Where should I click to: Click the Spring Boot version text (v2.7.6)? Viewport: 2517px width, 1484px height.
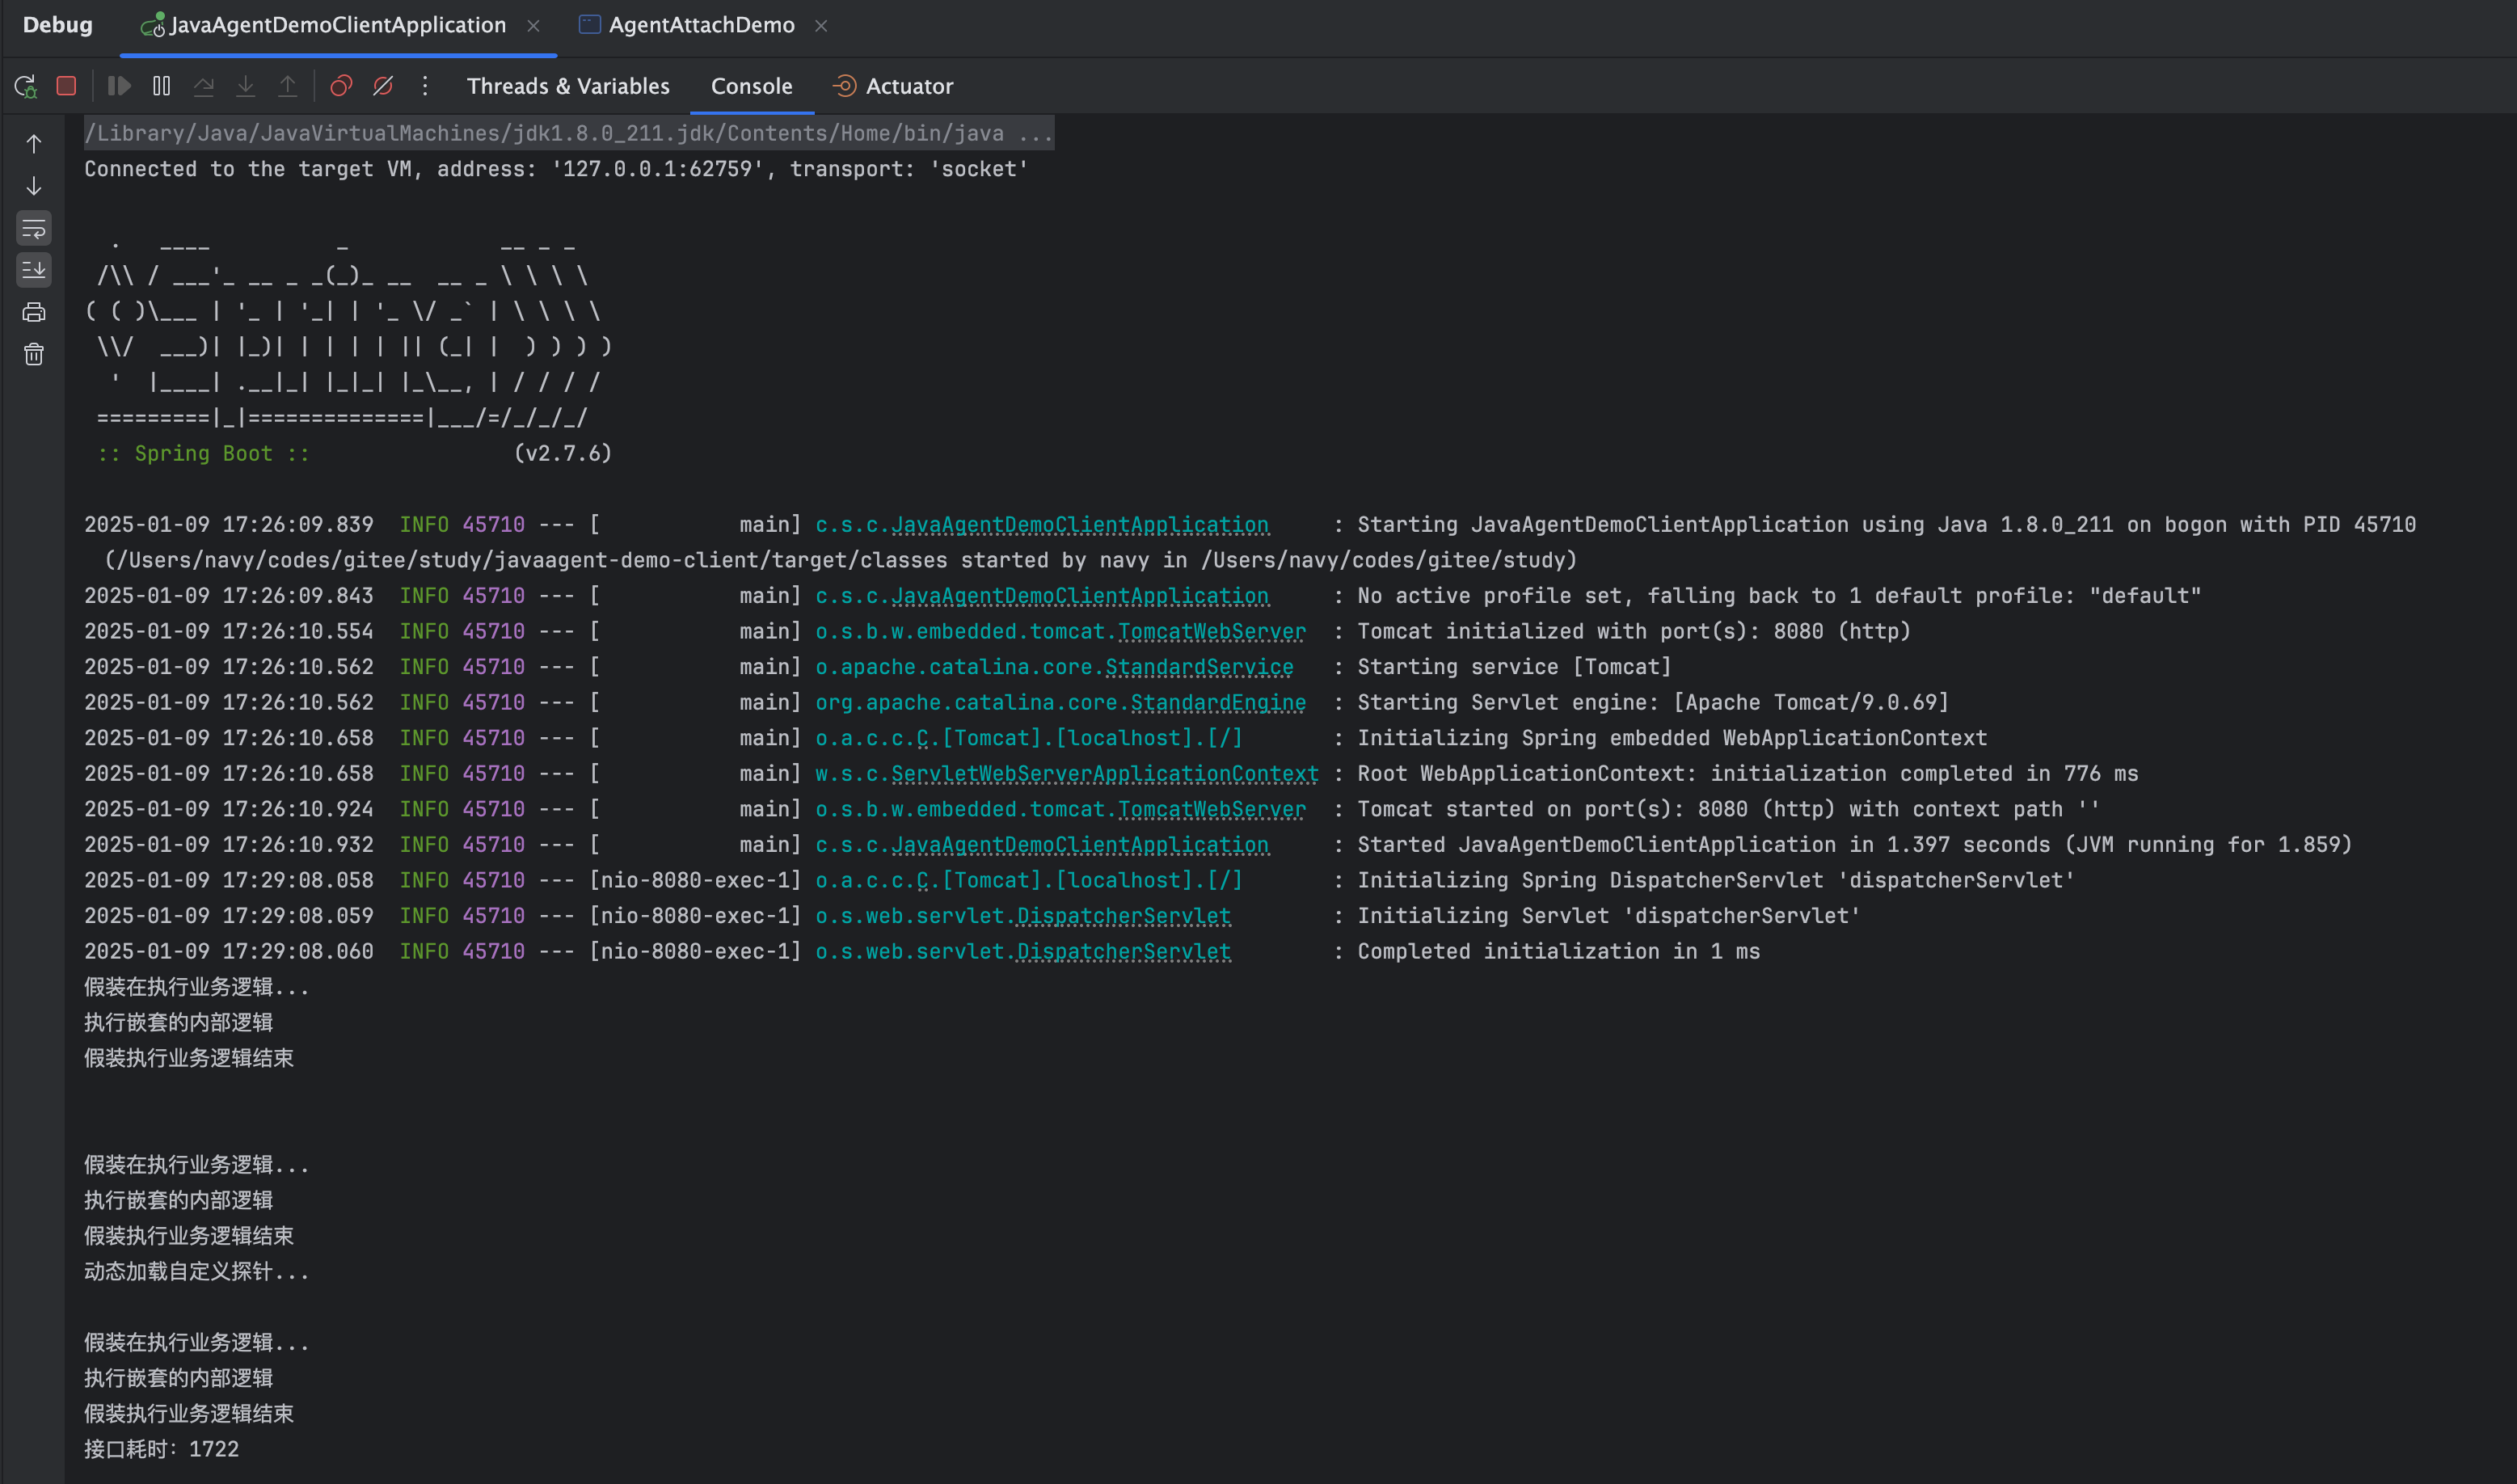(563, 453)
